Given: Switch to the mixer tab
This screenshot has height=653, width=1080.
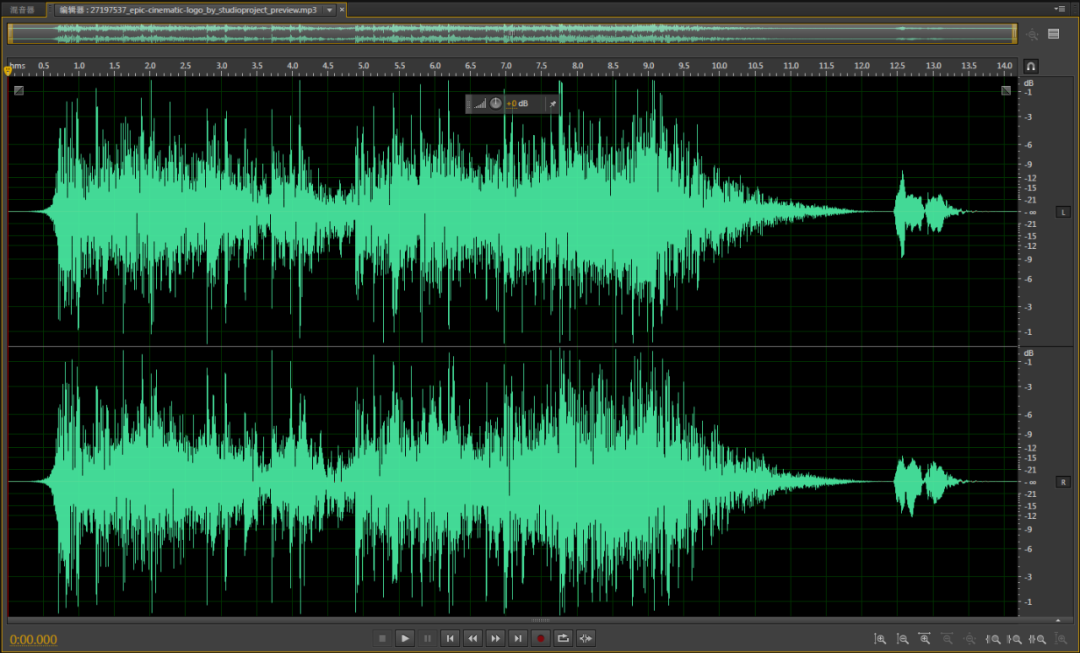Looking at the screenshot, I should click(x=22, y=10).
